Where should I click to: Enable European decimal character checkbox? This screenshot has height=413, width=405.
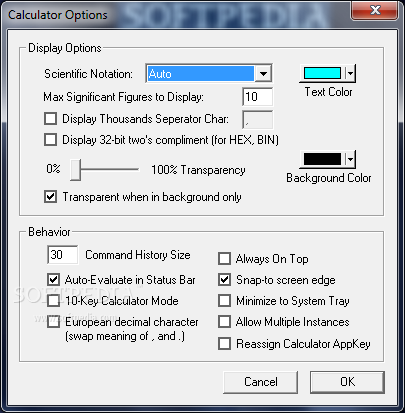coord(54,322)
